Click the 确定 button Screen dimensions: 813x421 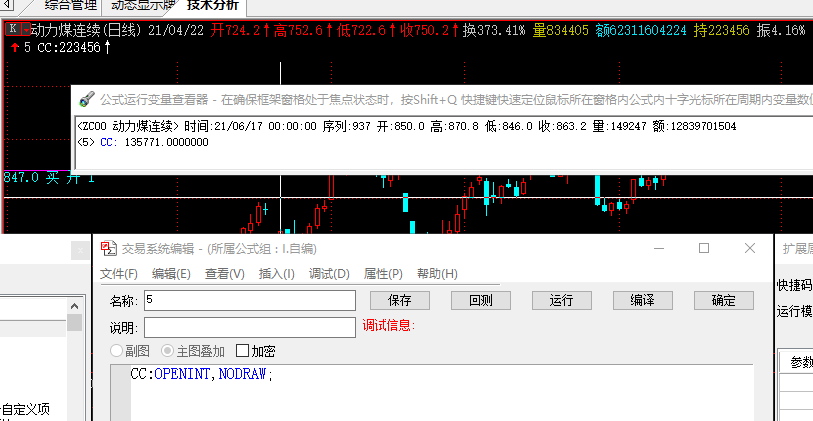tap(724, 300)
